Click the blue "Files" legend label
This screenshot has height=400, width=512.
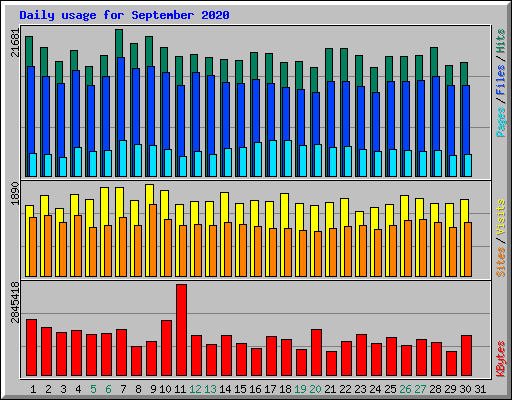(x=501, y=80)
